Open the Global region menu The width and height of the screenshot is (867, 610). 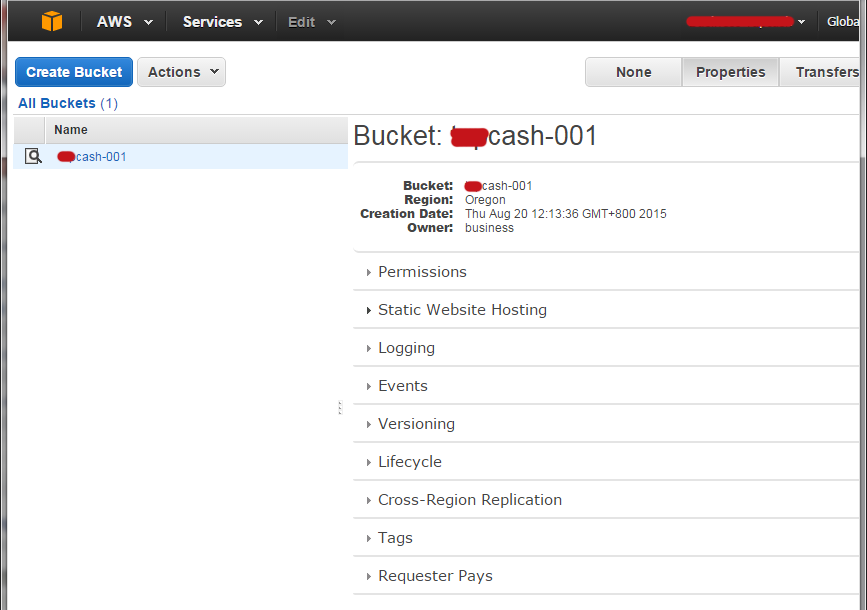point(844,22)
